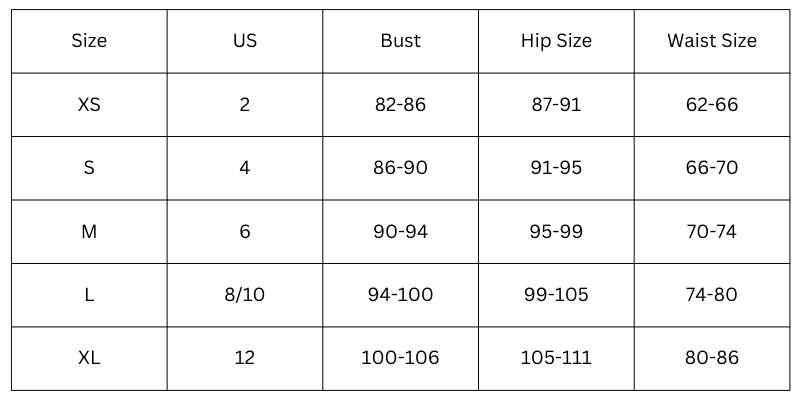Click the Size column header
Image resolution: width=800 pixels, height=400 pixels.
[89, 41]
